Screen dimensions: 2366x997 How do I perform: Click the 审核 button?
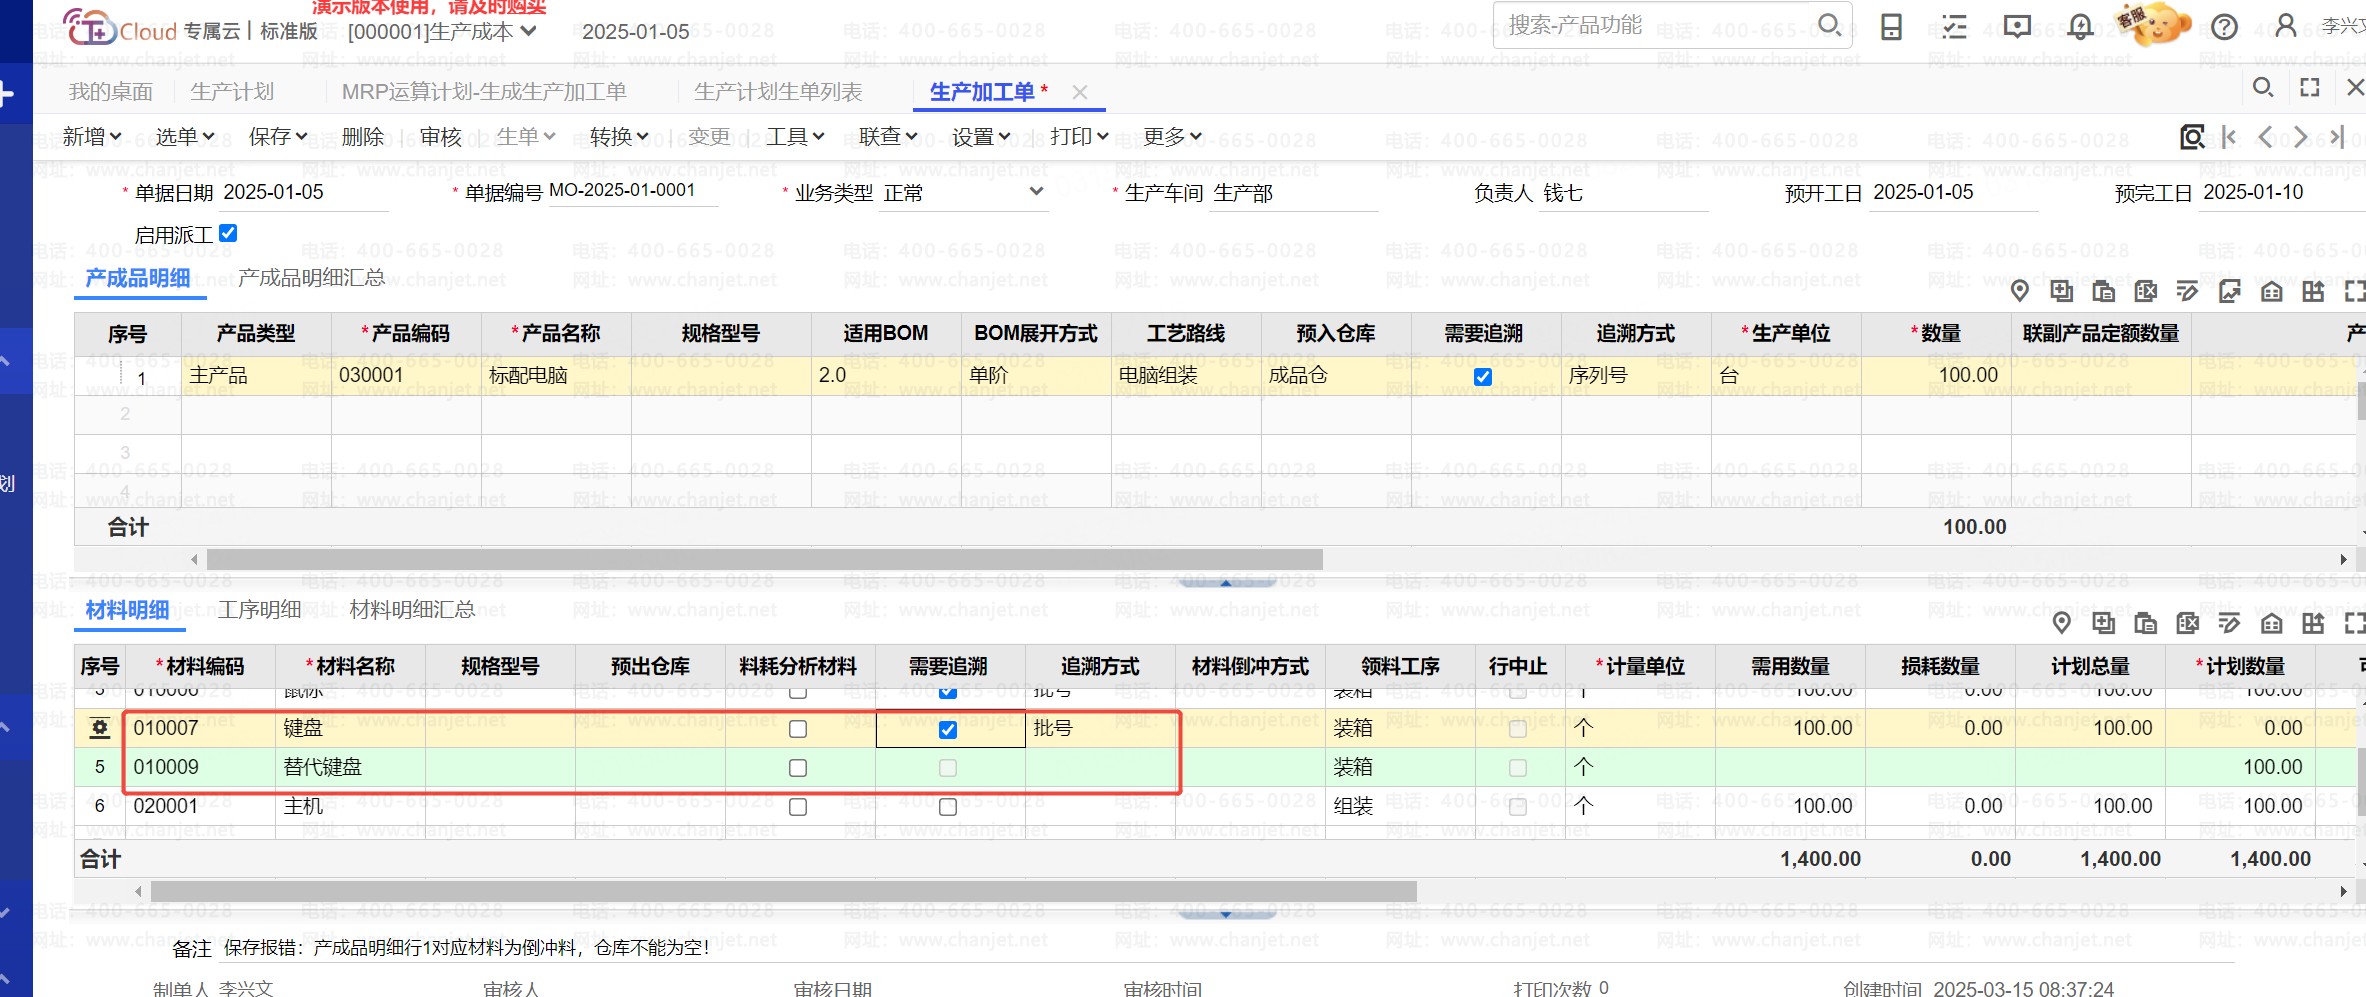440,137
